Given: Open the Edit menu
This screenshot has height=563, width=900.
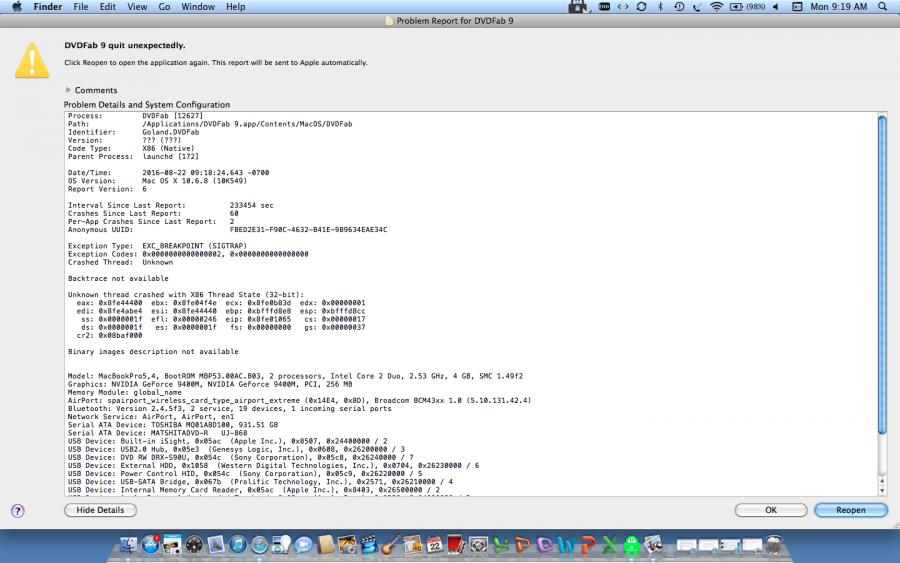Looking at the screenshot, I should [107, 7].
